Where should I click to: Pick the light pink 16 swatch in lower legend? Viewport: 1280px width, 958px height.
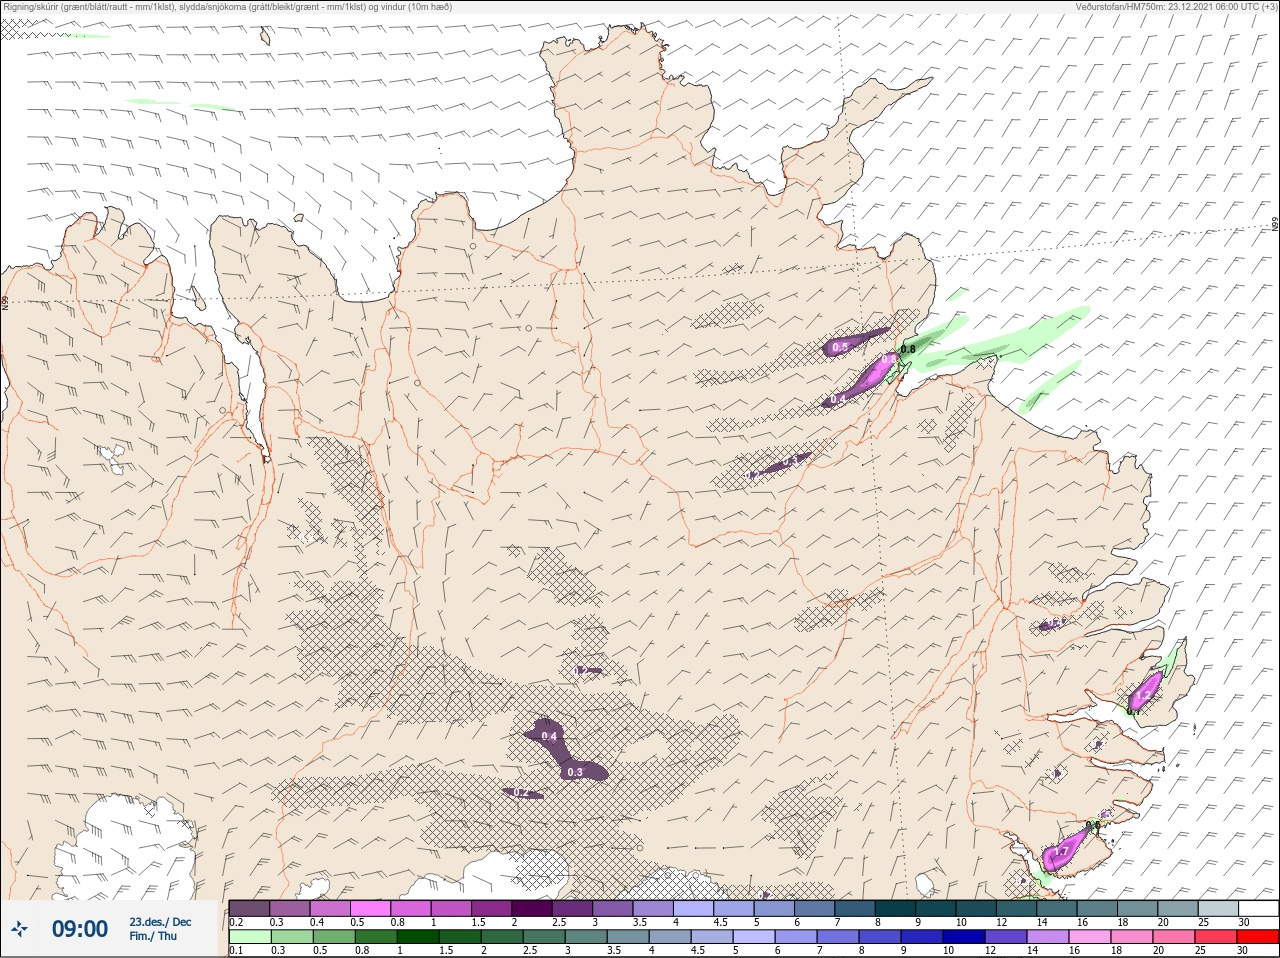(1092, 937)
